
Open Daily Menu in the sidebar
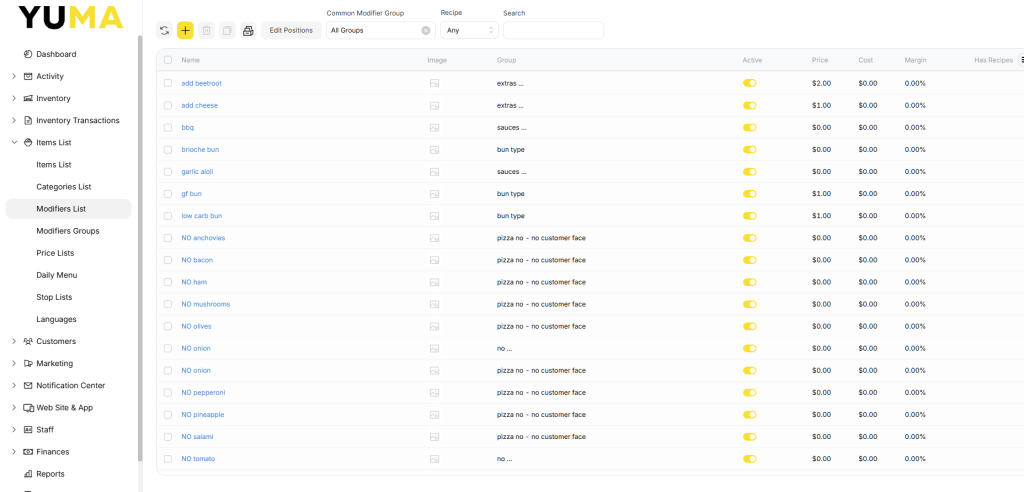pyautogui.click(x=56, y=275)
